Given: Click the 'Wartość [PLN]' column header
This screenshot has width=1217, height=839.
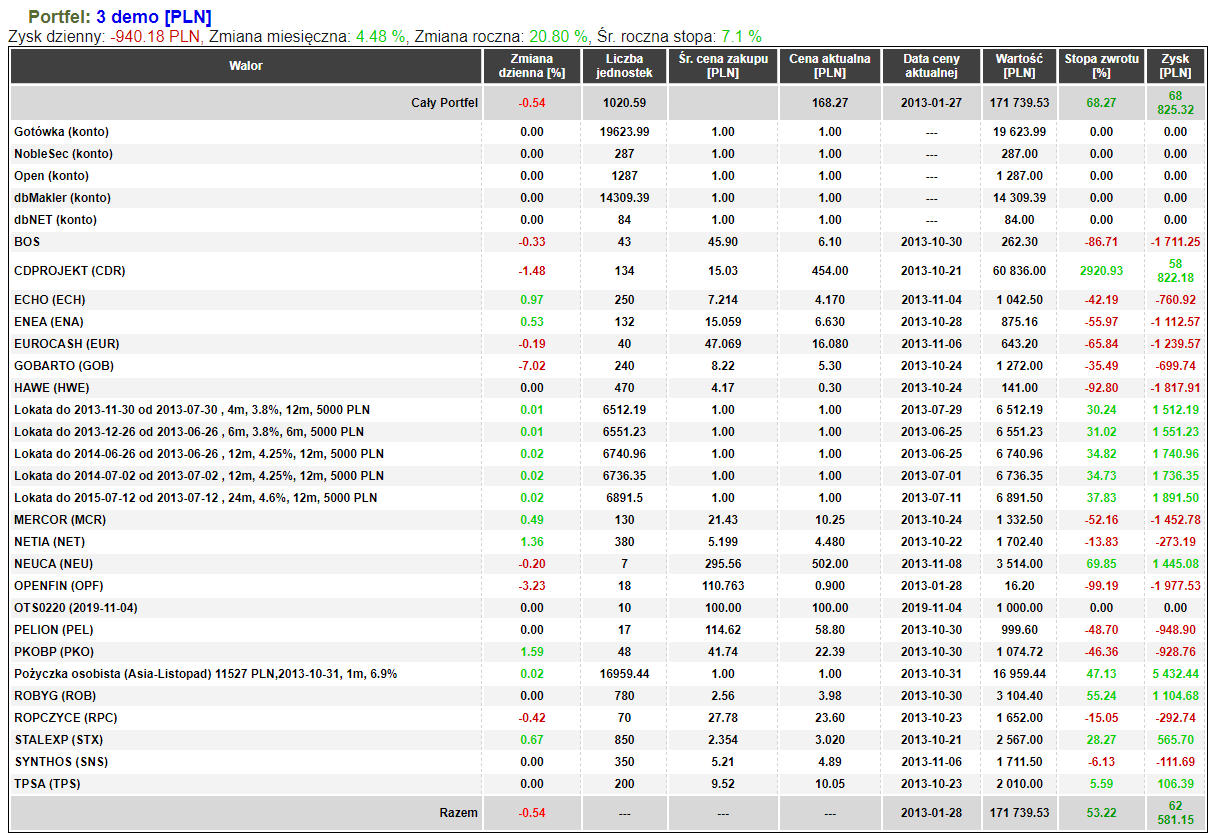Looking at the screenshot, I should coord(1020,66).
